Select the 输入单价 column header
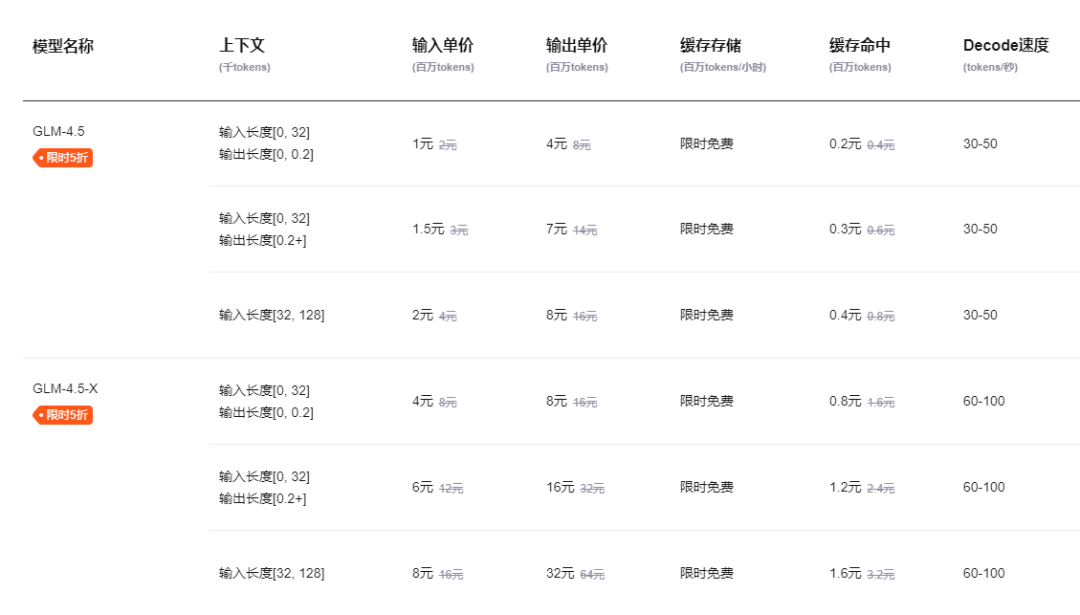The image size is (1080, 615). 443,46
